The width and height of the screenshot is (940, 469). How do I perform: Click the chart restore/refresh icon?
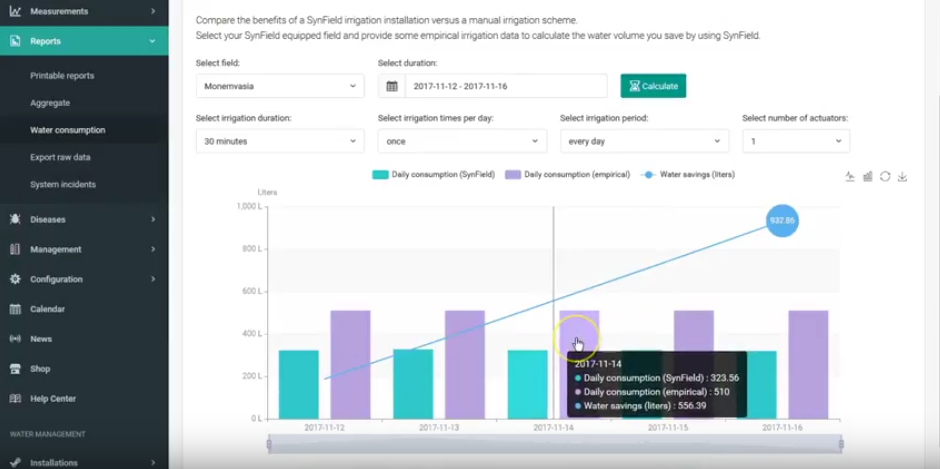click(885, 177)
